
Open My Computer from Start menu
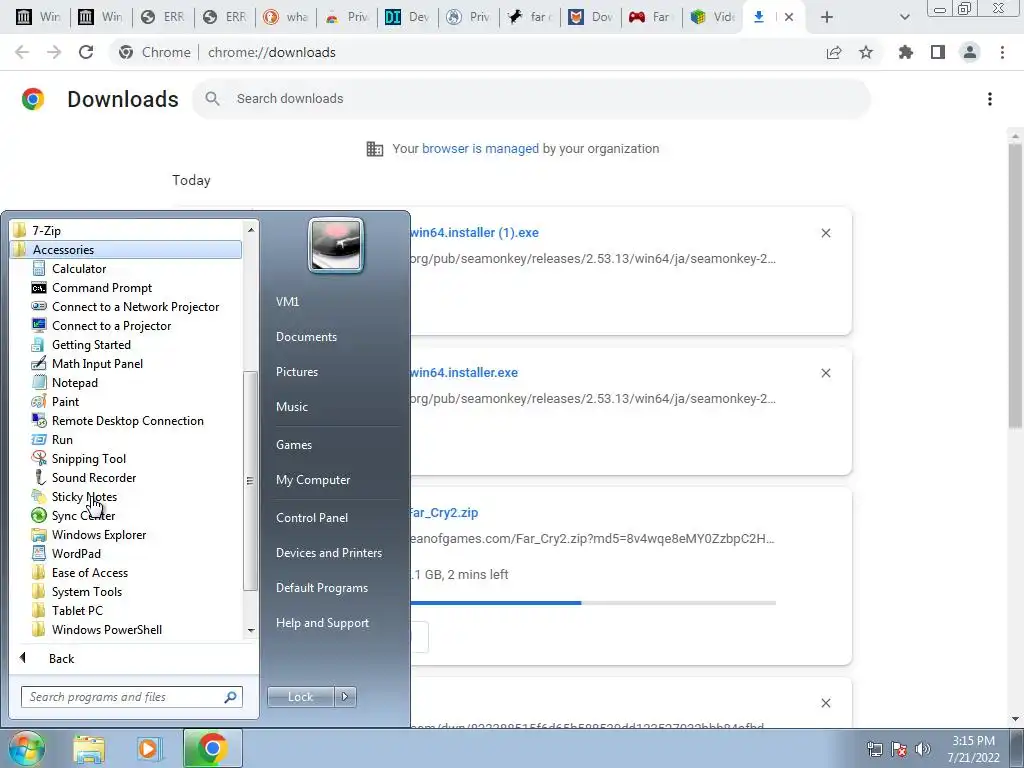click(x=313, y=479)
